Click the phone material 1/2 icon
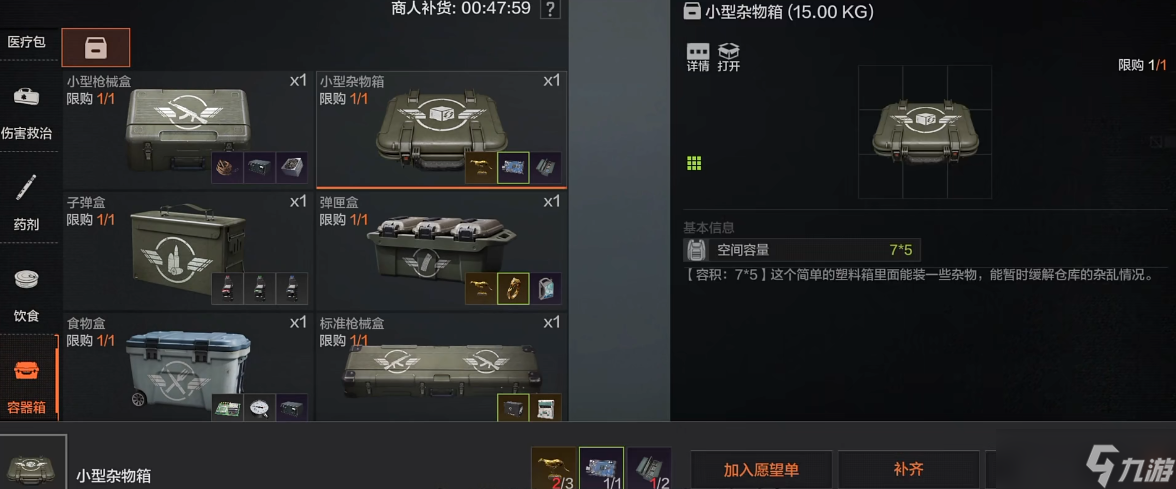The width and height of the screenshot is (1176, 489). tap(650, 468)
